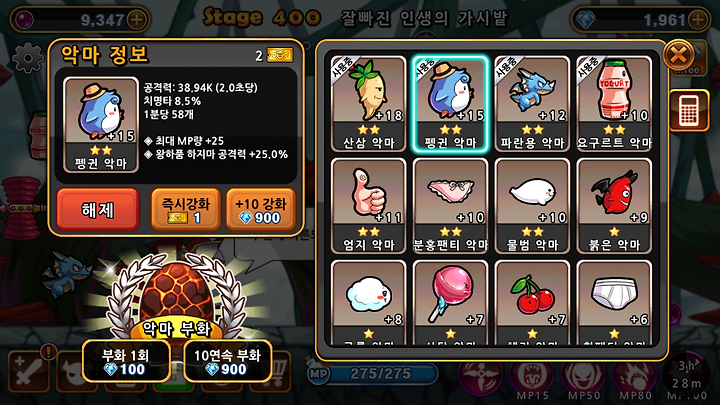The height and width of the screenshot is (405, 720).
Task: Click the 10연속 부화 hatch button
Action: click(228, 361)
